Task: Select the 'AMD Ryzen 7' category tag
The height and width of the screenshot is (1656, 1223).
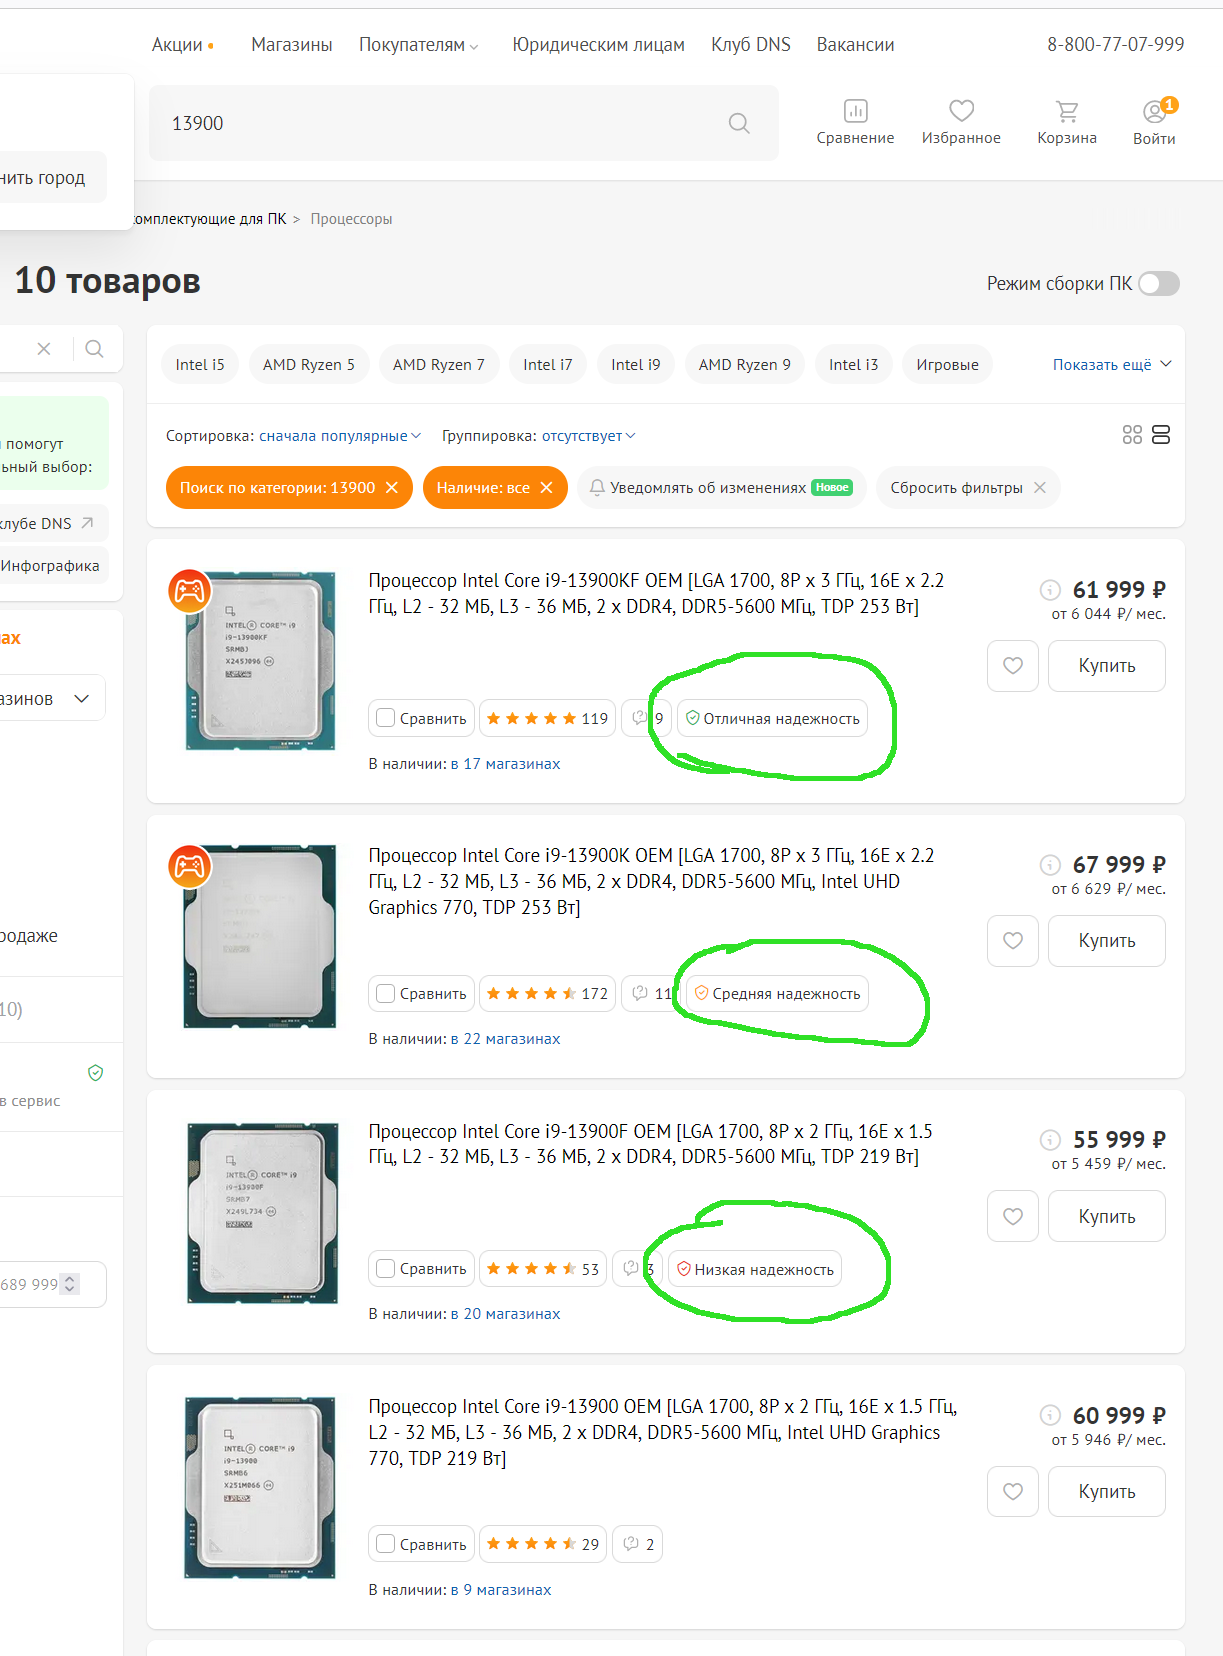Action: 439,364
